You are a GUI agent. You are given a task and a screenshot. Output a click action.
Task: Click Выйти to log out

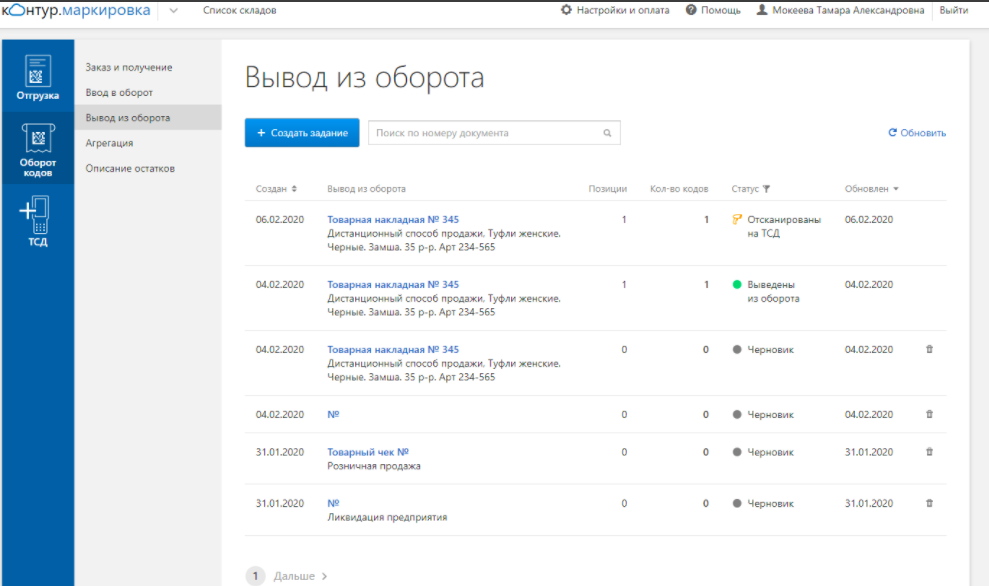point(953,11)
